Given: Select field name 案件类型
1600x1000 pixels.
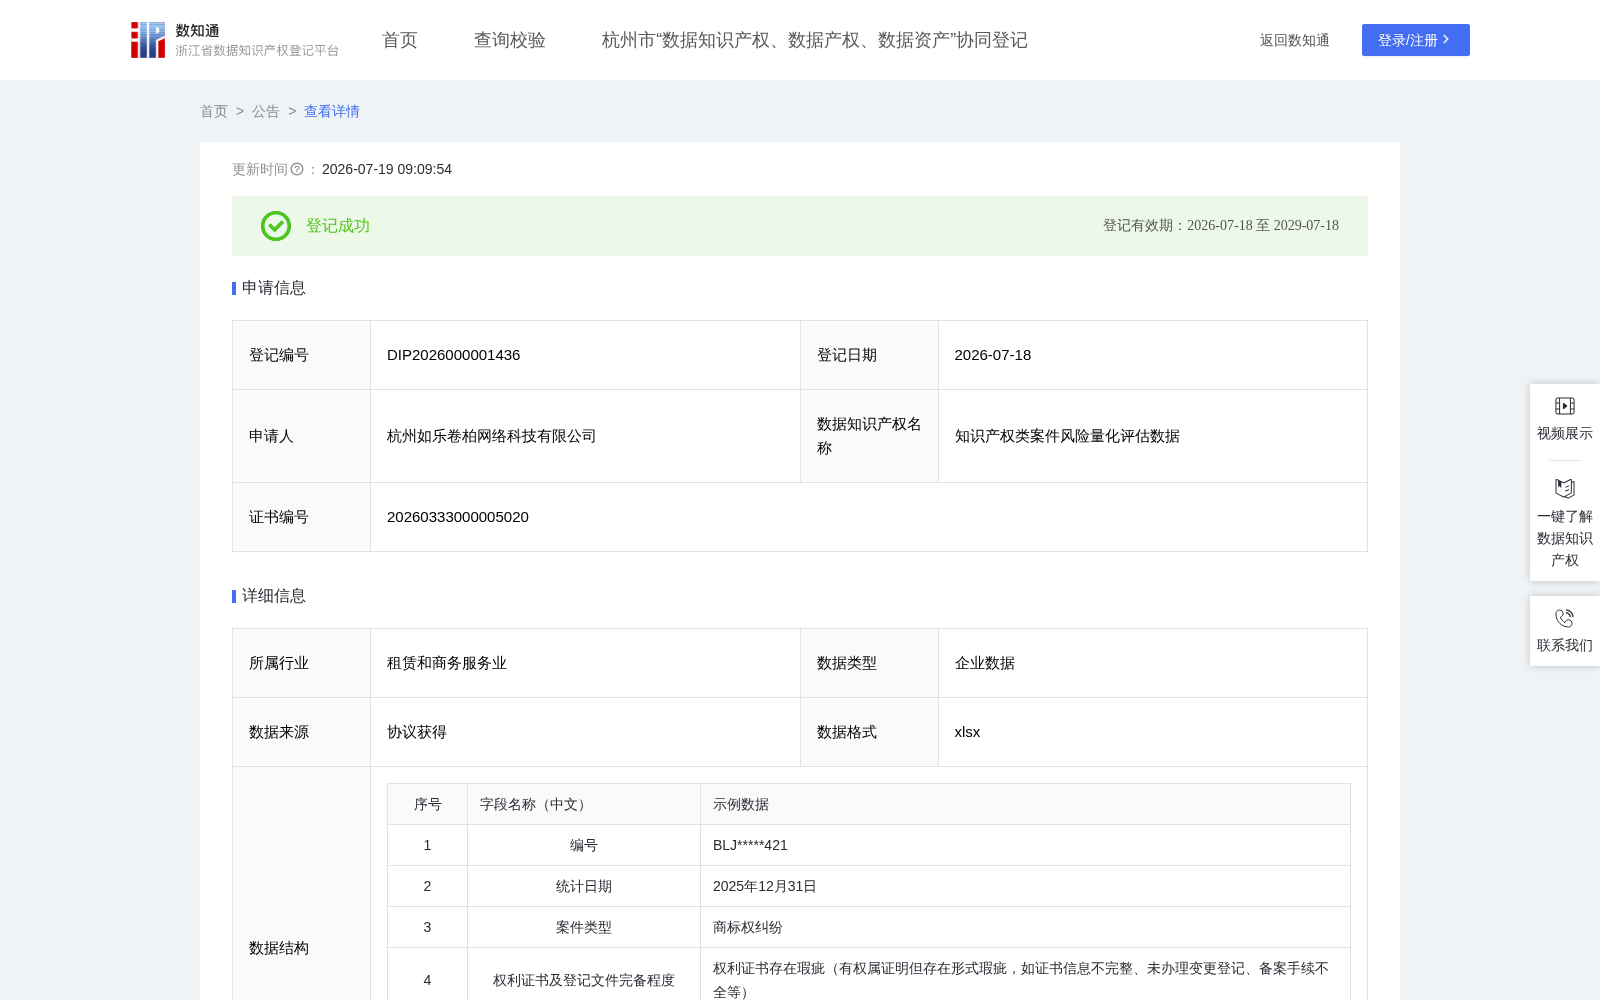Looking at the screenshot, I should (584, 927).
